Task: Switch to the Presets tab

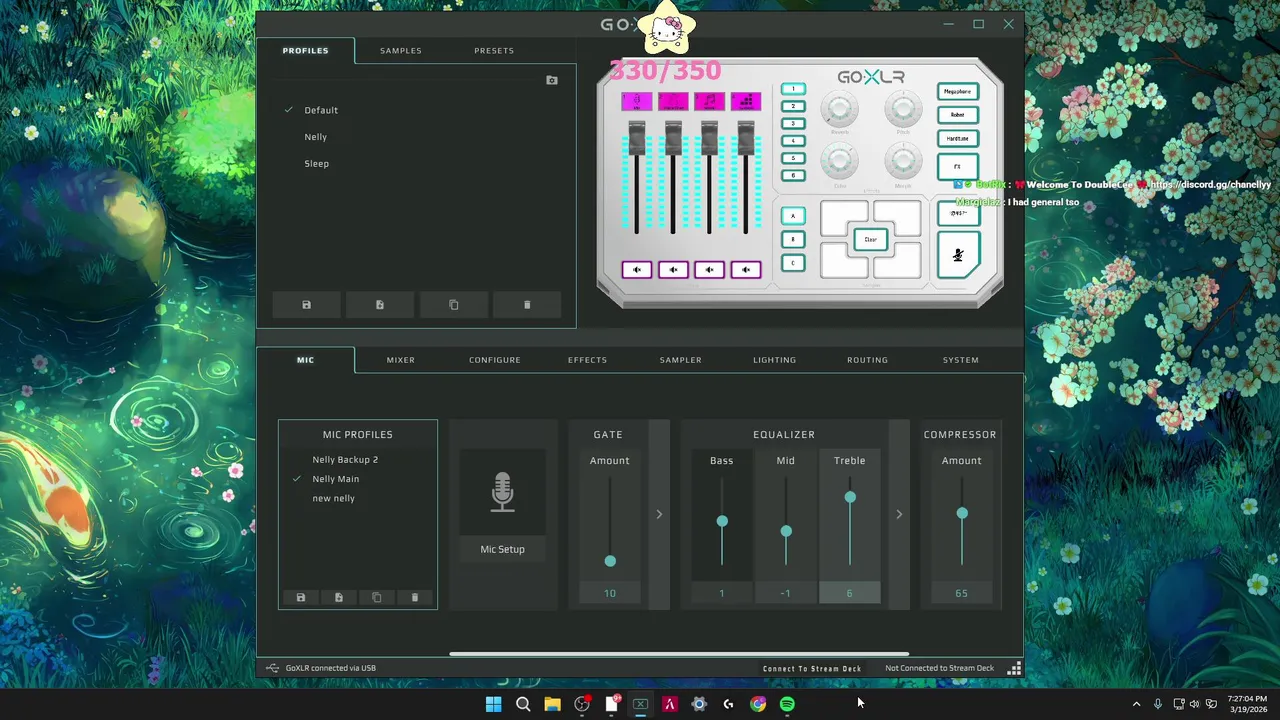Action: tap(494, 51)
